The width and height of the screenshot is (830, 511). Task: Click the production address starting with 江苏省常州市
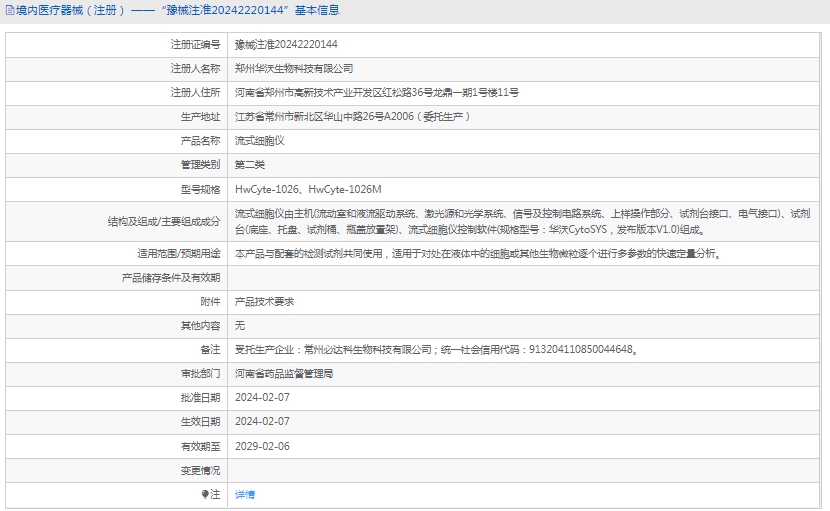(352, 117)
